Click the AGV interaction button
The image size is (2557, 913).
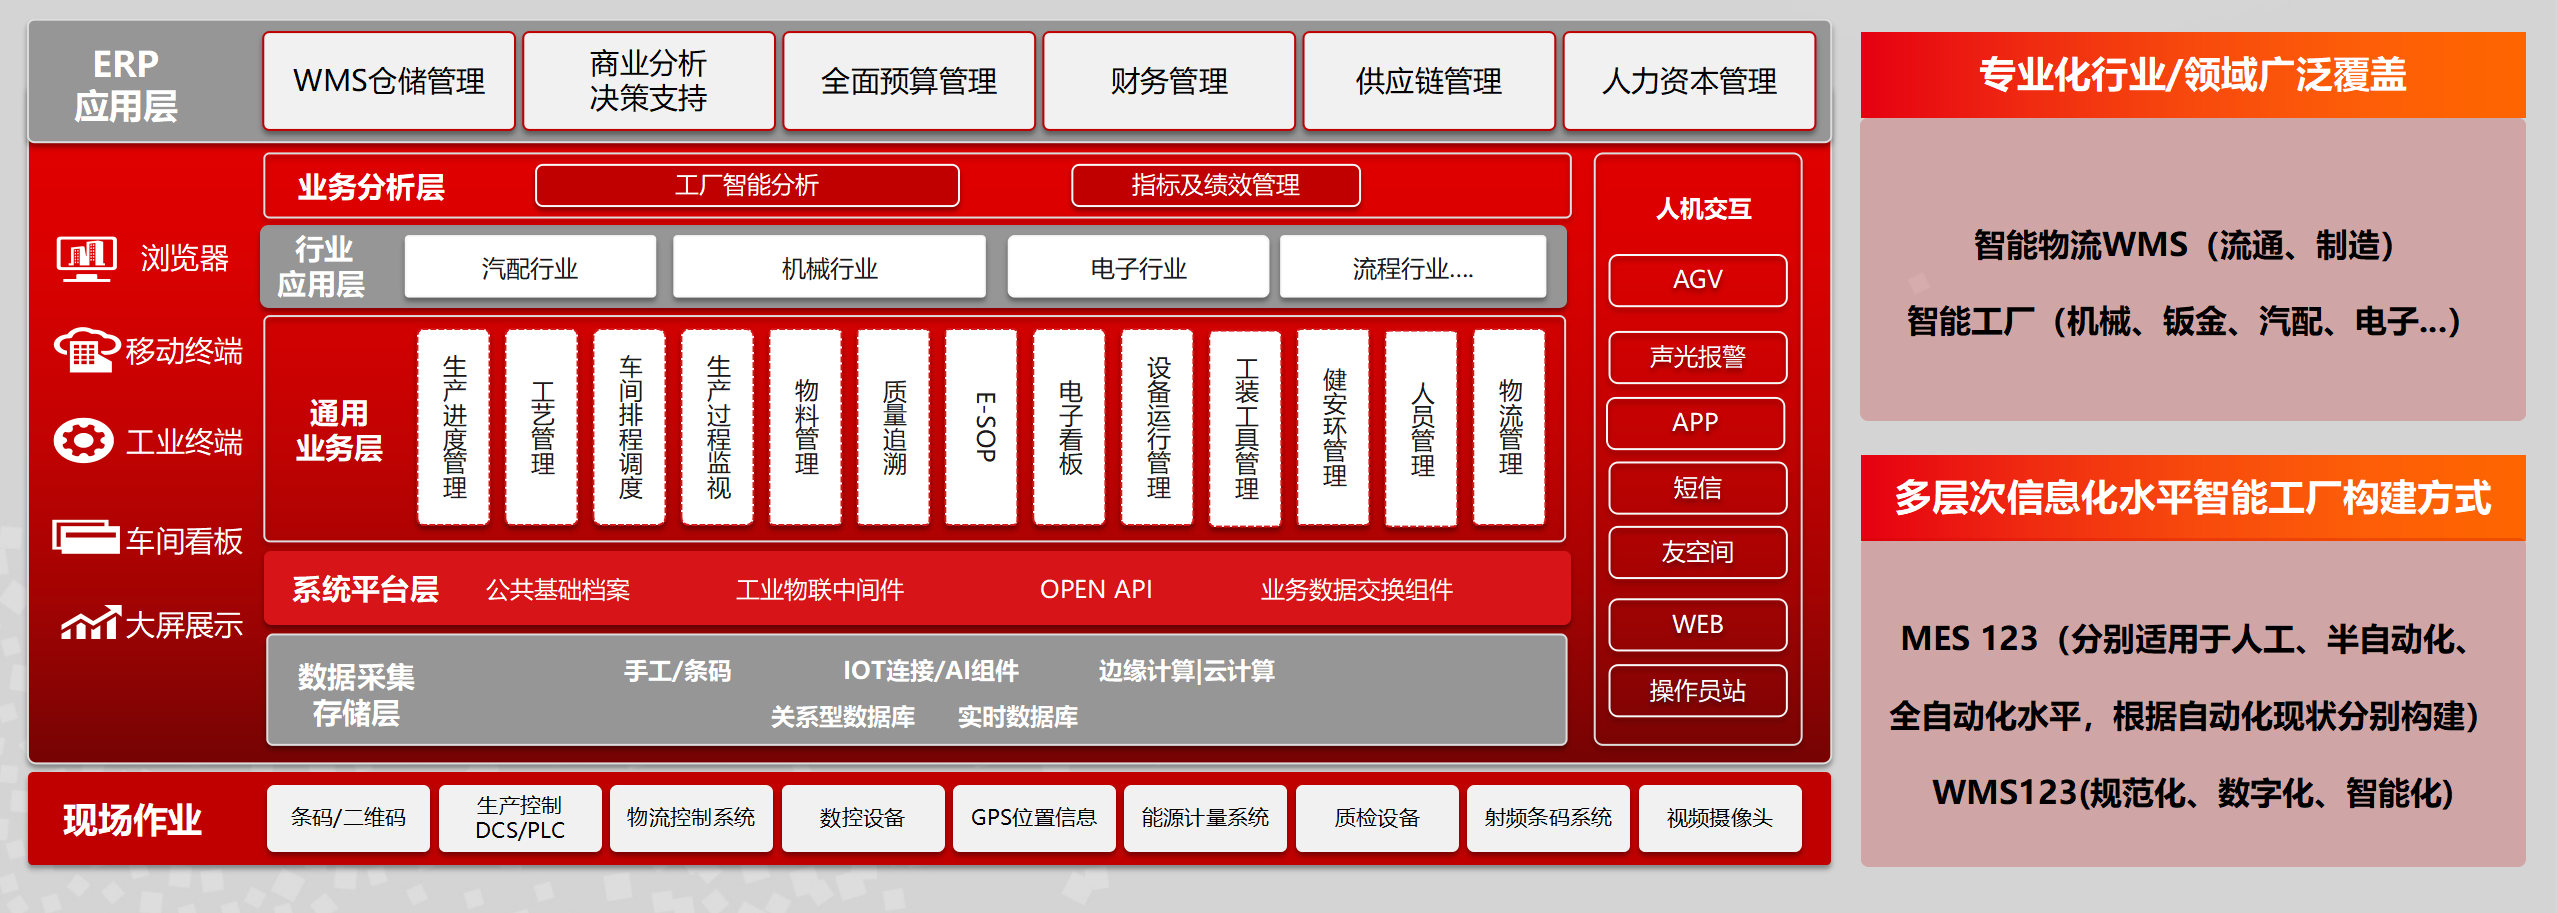1697,280
